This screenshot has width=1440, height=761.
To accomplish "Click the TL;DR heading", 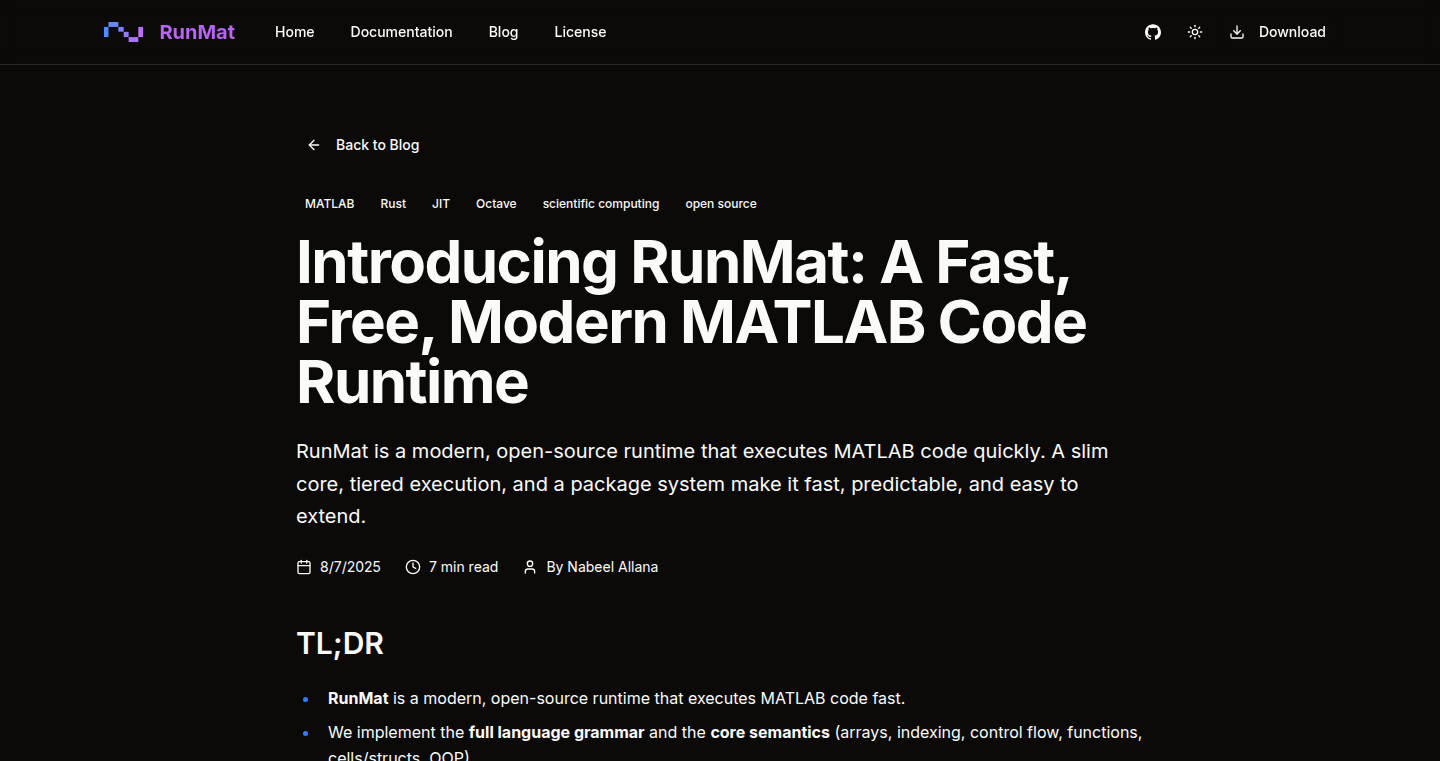I will (x=340, y=643).
